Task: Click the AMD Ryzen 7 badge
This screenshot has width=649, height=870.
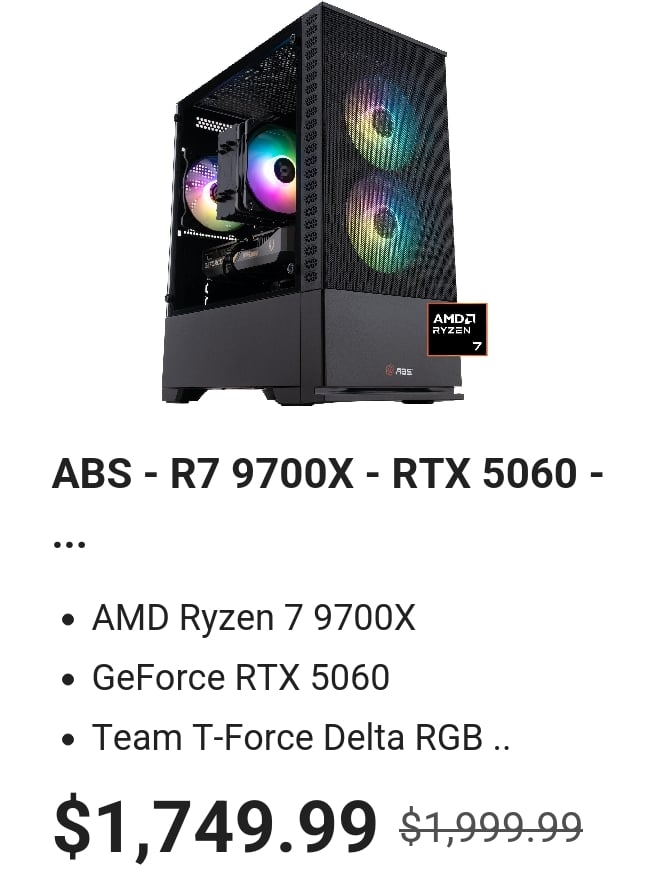Action: pos(457,329)
